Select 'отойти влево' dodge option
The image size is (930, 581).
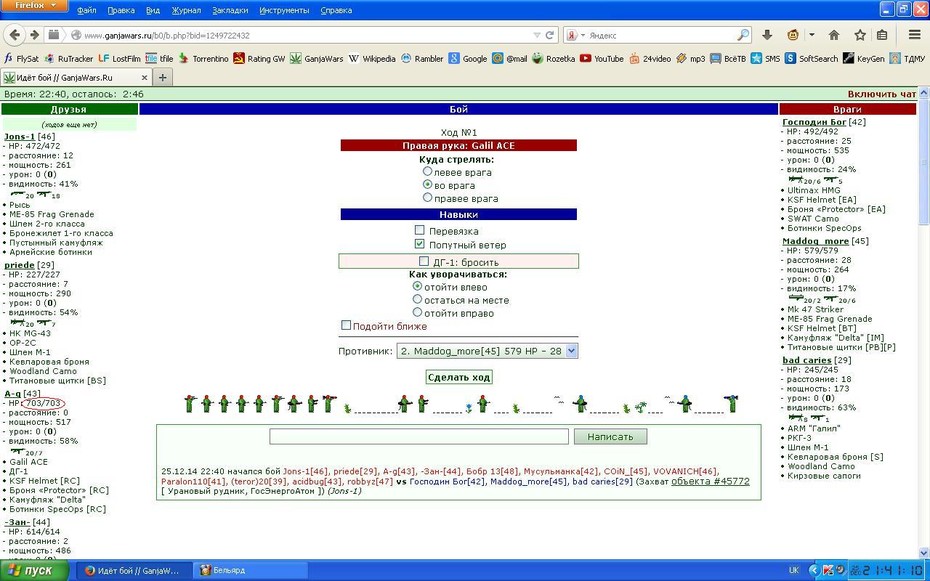(417, 286)
